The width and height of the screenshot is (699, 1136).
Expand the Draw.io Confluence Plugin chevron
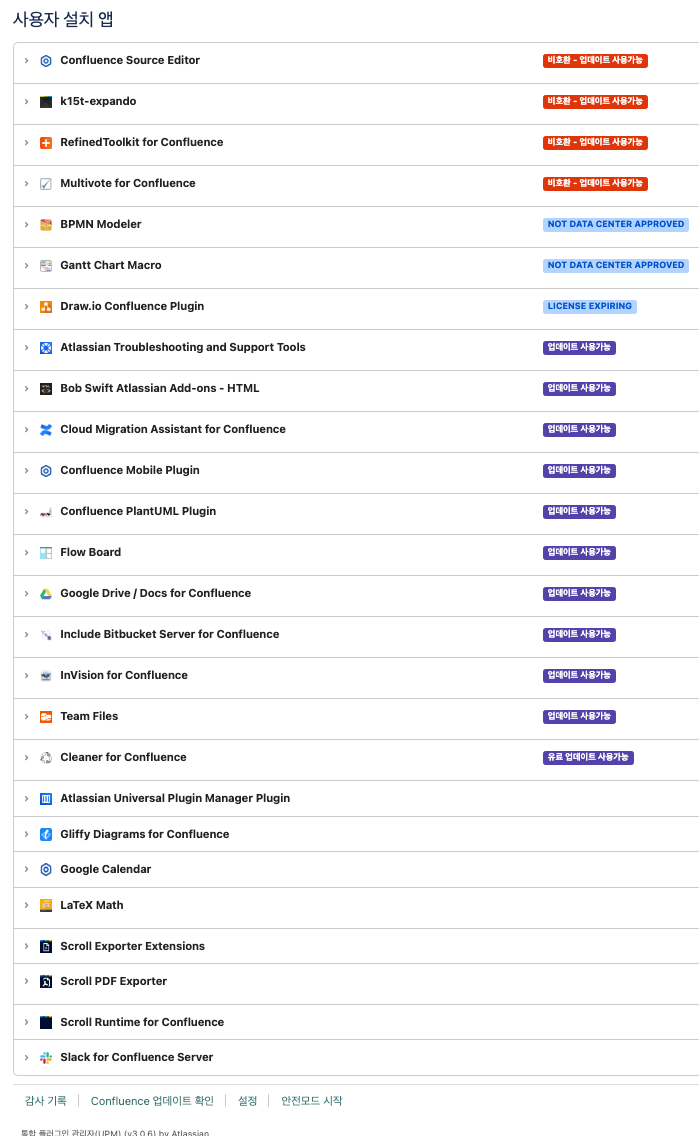coord(26,307)
